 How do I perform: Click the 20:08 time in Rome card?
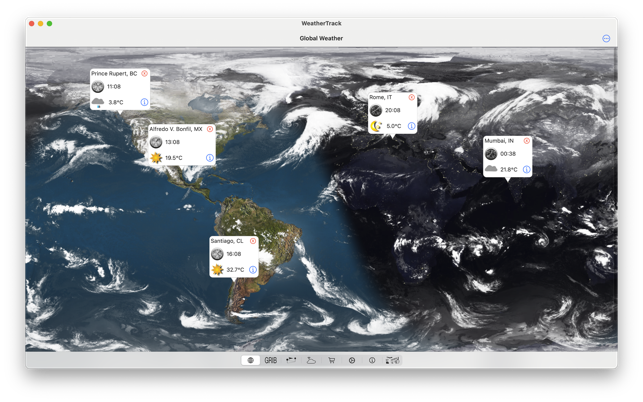click(x=392, y=110)
